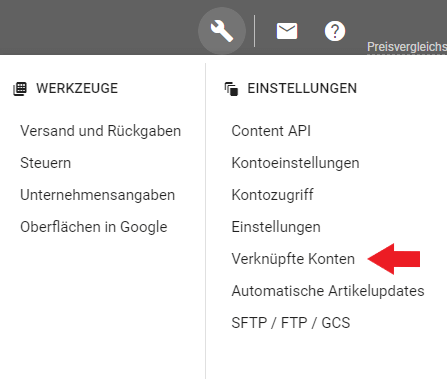Viewport: 447px width, 386px height.
Task: Open Kontozugriff
Action: (272, 195)
